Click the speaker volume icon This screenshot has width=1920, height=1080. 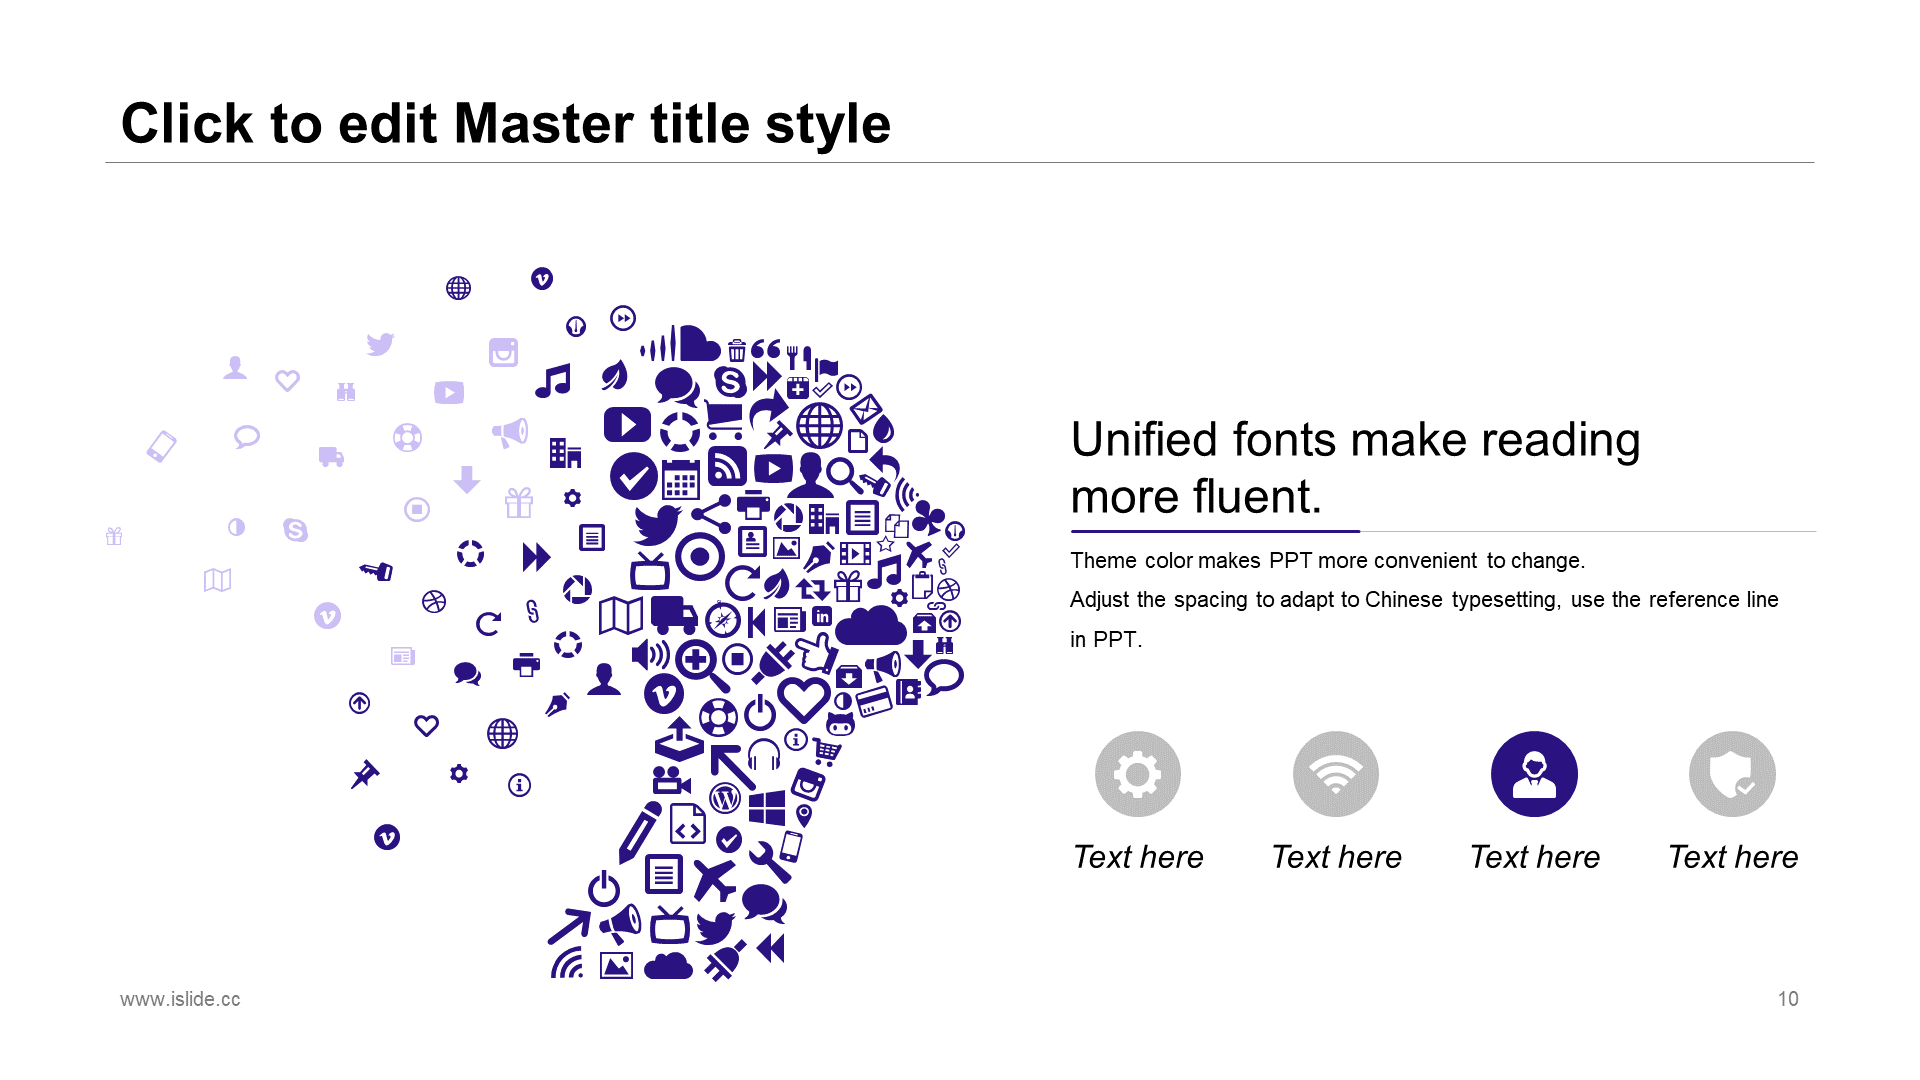pos(651,655)
